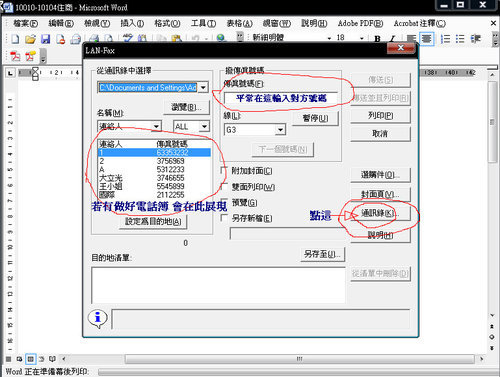Select the Center alignment icon
Screen dimensions: 500x377
(427, 39)
